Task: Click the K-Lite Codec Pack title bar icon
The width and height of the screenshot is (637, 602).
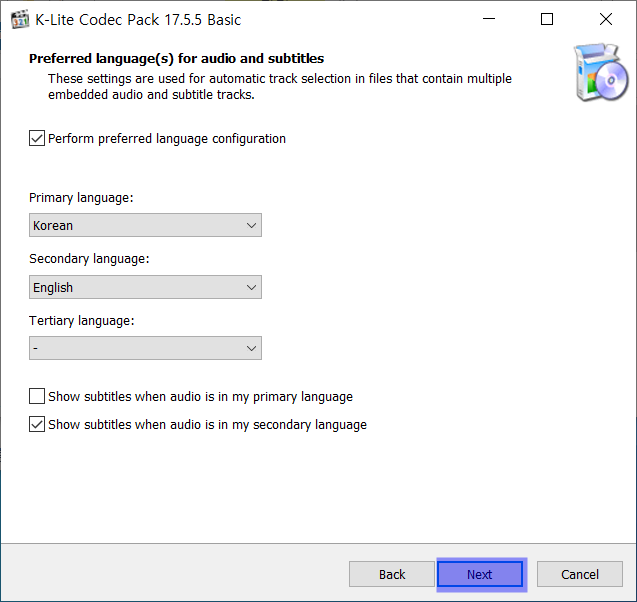Action: (20, 19)
